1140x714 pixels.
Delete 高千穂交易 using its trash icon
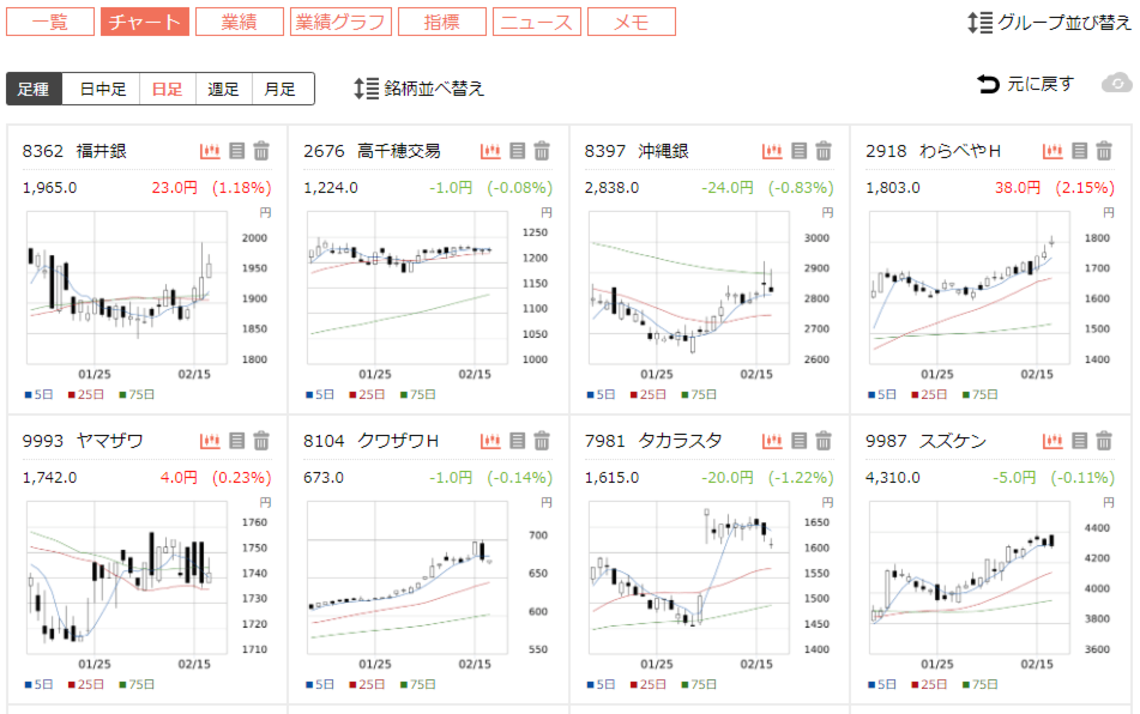(541, 151)
